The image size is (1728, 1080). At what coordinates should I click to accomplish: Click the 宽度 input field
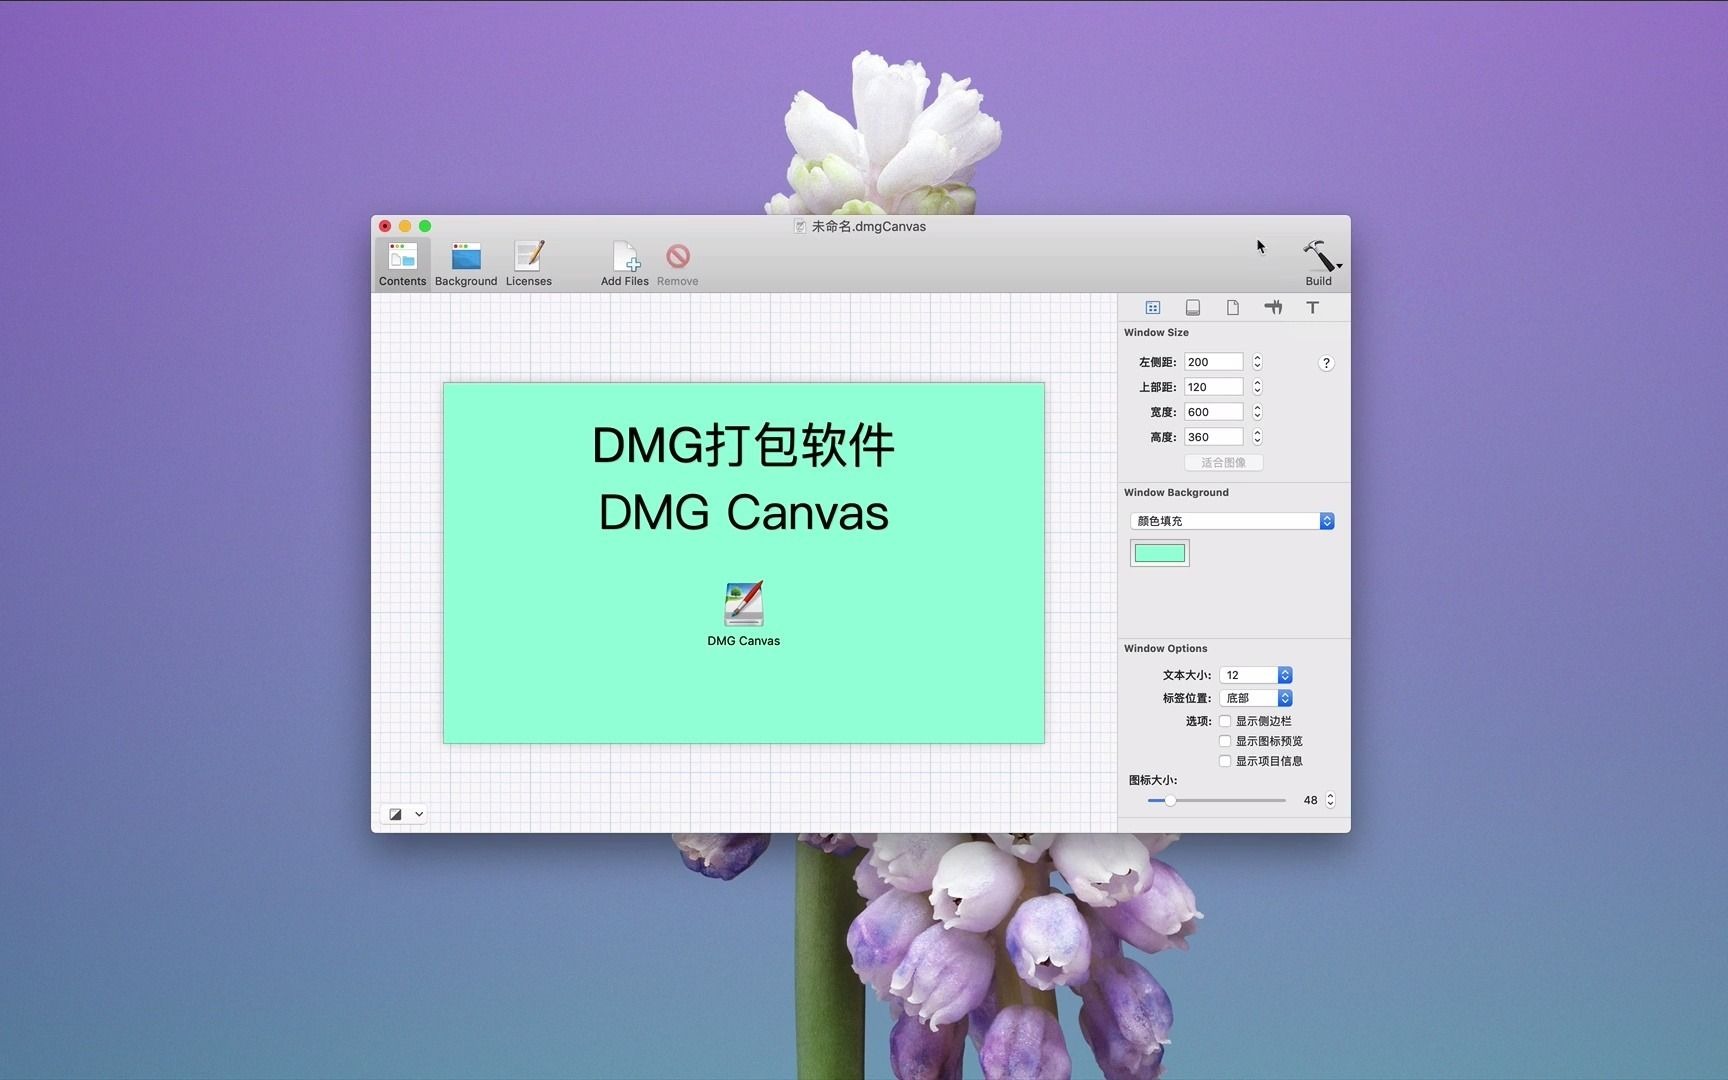click(x=1214, y=412)
